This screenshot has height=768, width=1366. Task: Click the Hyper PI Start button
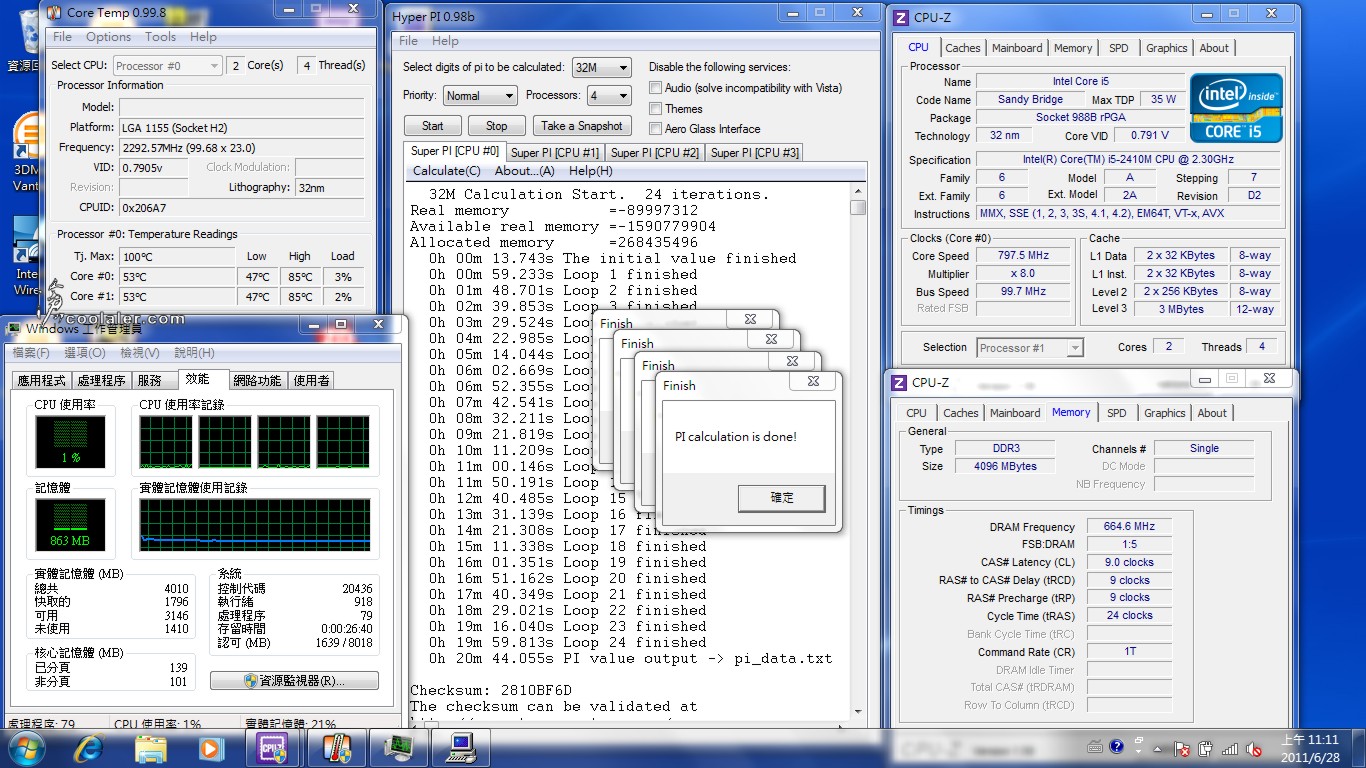[433, 126]
